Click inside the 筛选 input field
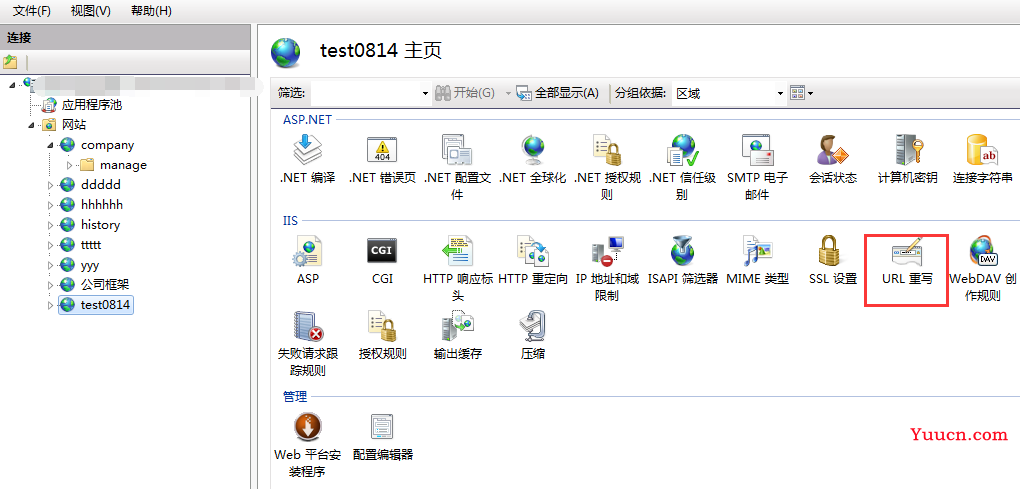This screenshot has width=1020, height=489. [366, 94]
